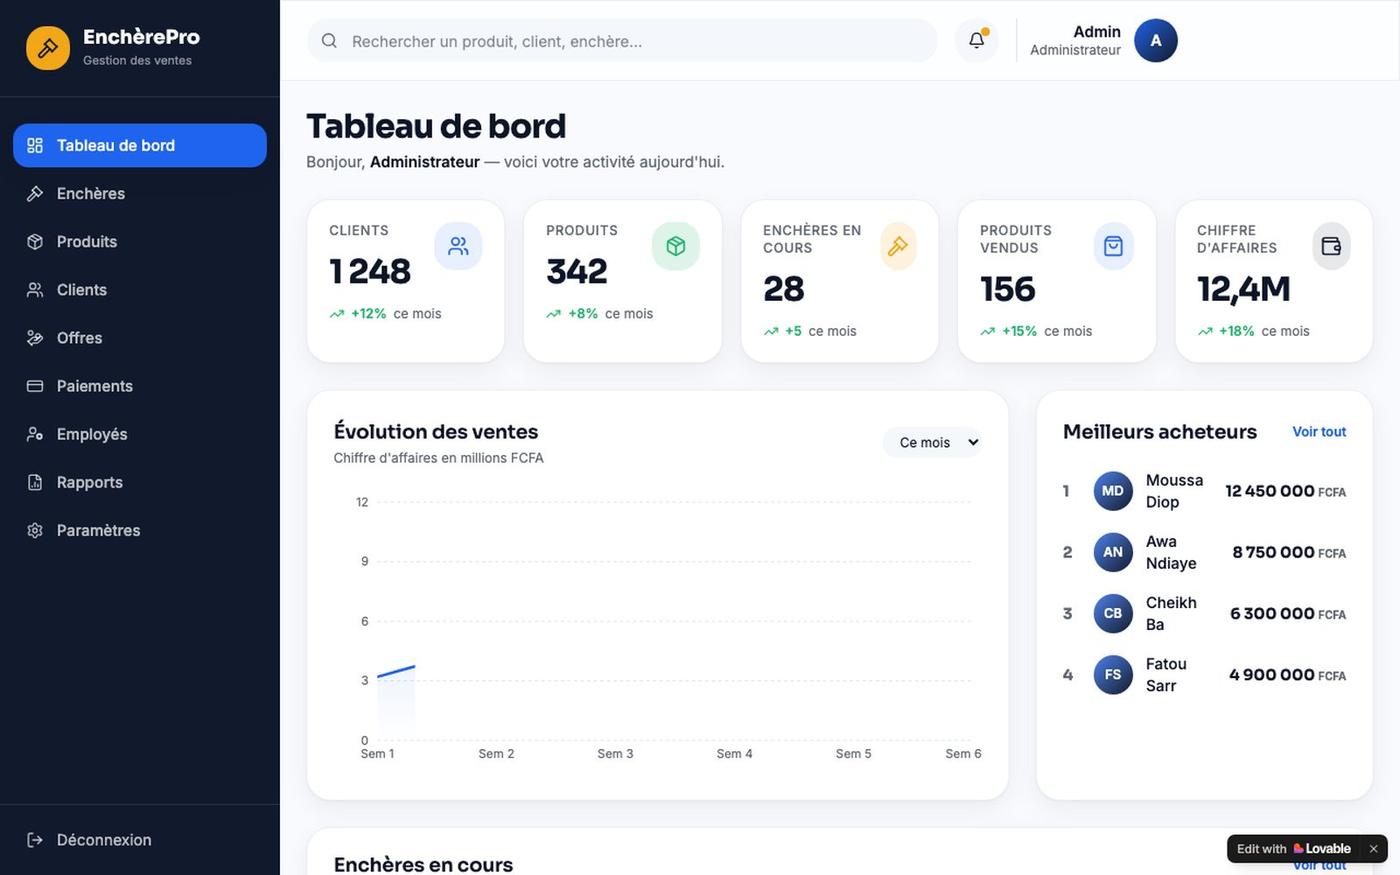Click the Produits card box icon
The width and height of the screenshot is (1400, 875).
click(676, 246)
